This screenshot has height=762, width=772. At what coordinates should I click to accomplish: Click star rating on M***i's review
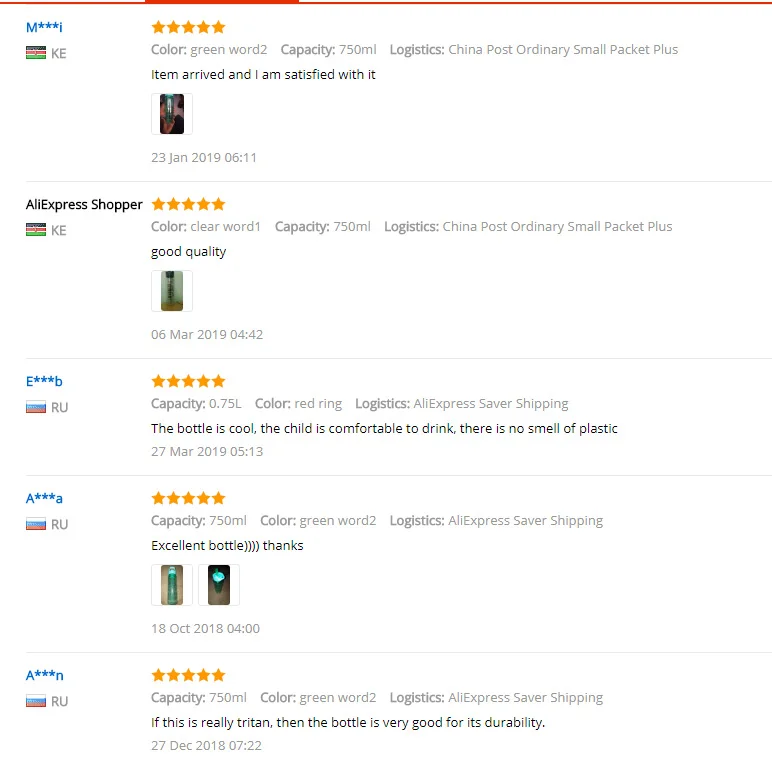coord(189,27)
